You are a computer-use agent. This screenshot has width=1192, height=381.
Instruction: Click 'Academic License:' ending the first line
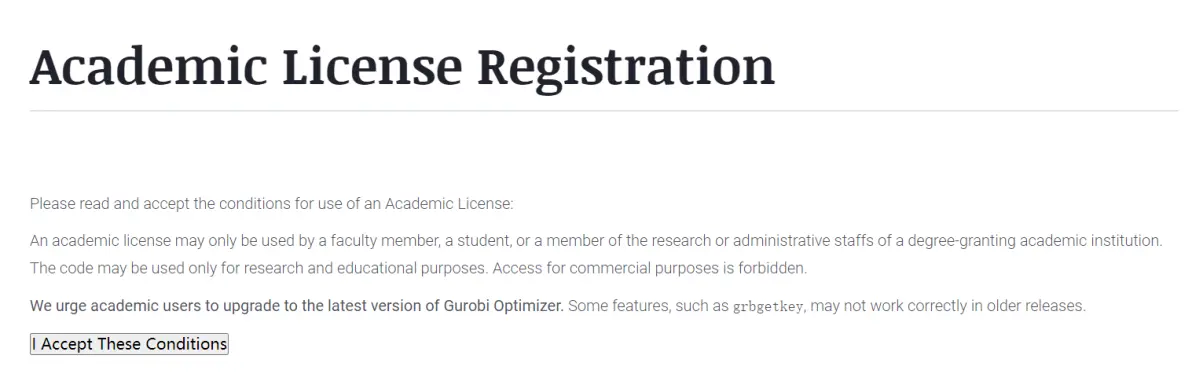449,204
